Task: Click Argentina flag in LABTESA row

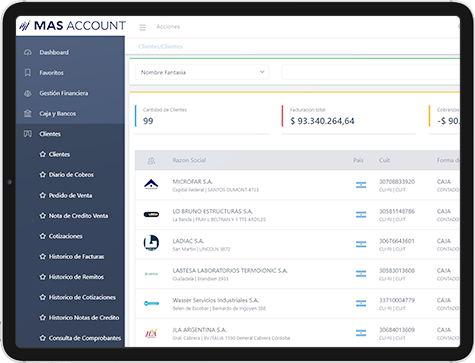Action: [x=361, y=274]
